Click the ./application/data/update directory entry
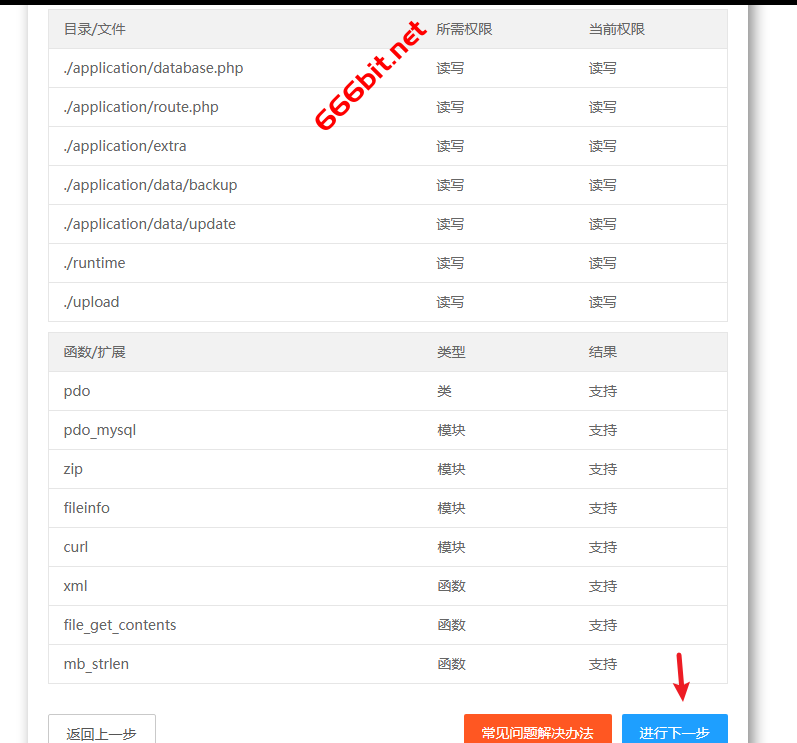797x743 pixels. point(150,224)
